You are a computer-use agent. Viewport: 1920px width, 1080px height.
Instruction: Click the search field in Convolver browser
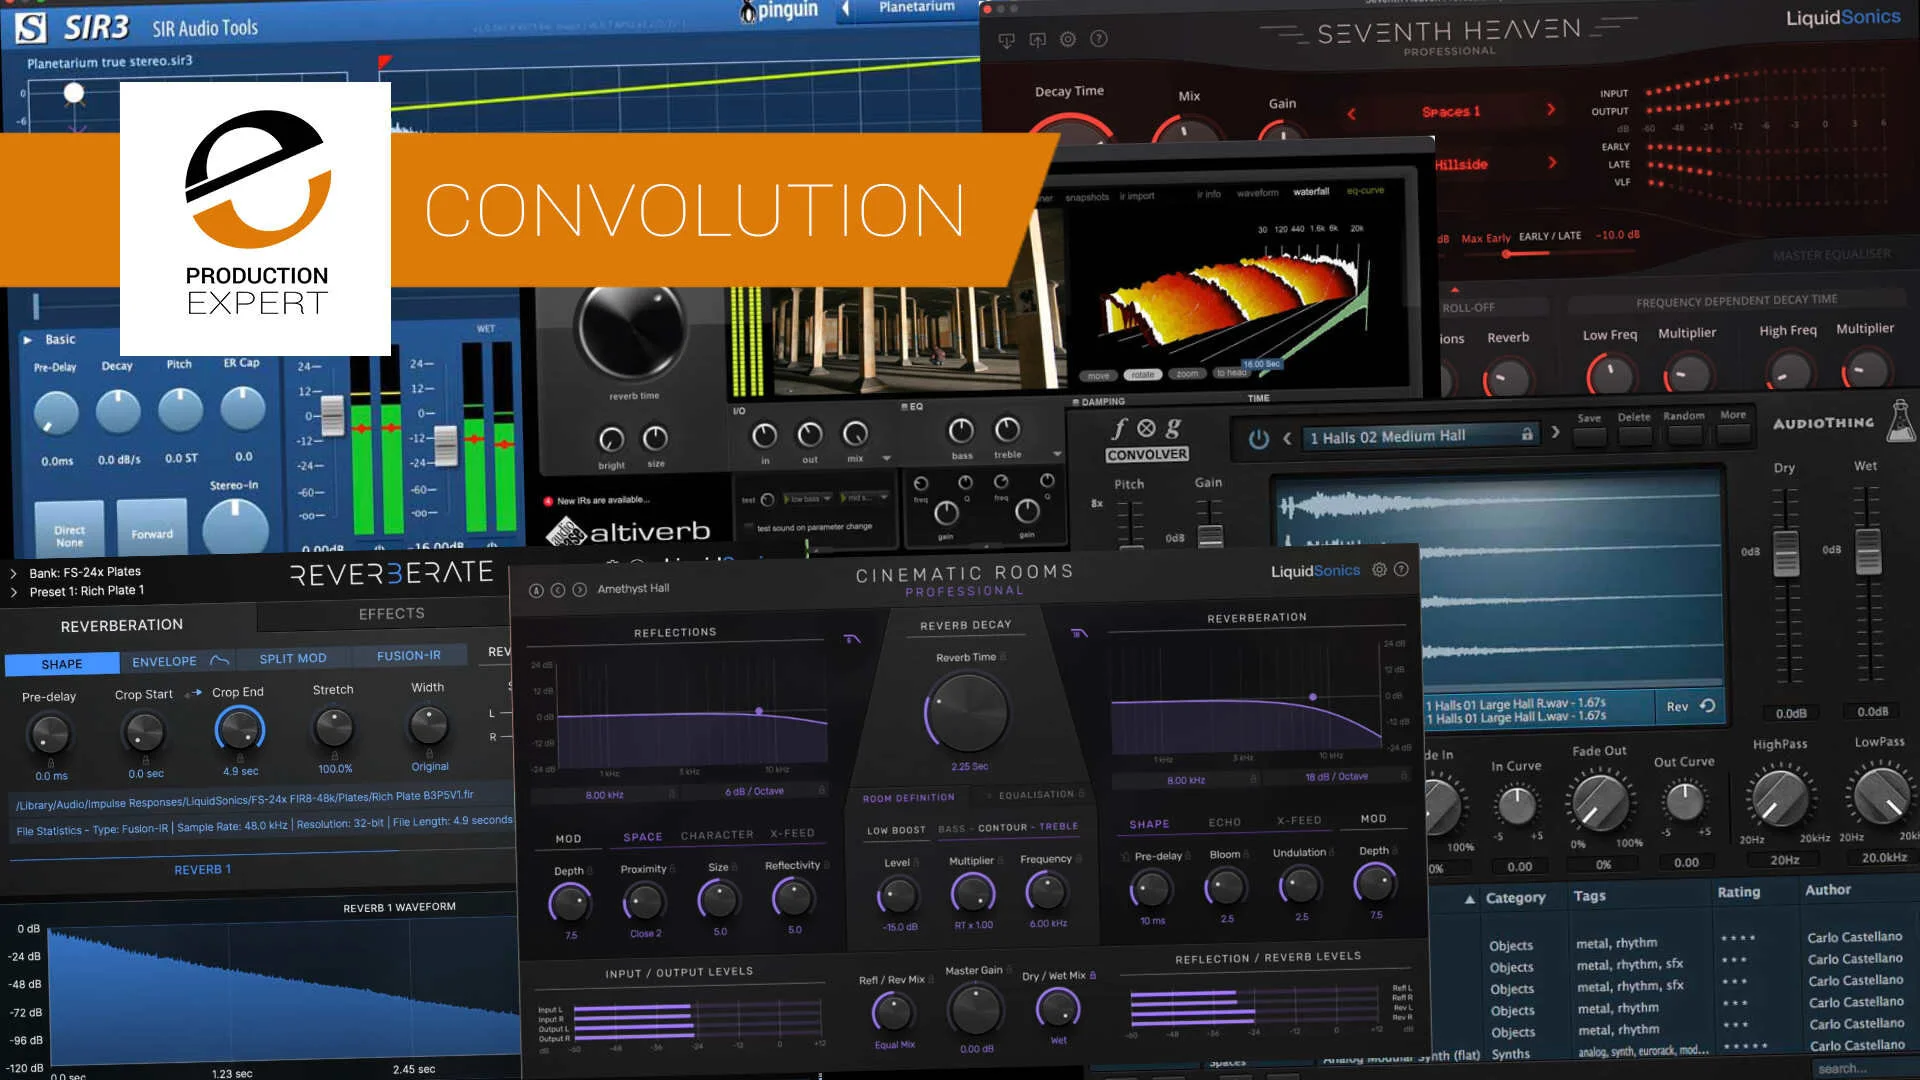(x=1865, y=1069)
